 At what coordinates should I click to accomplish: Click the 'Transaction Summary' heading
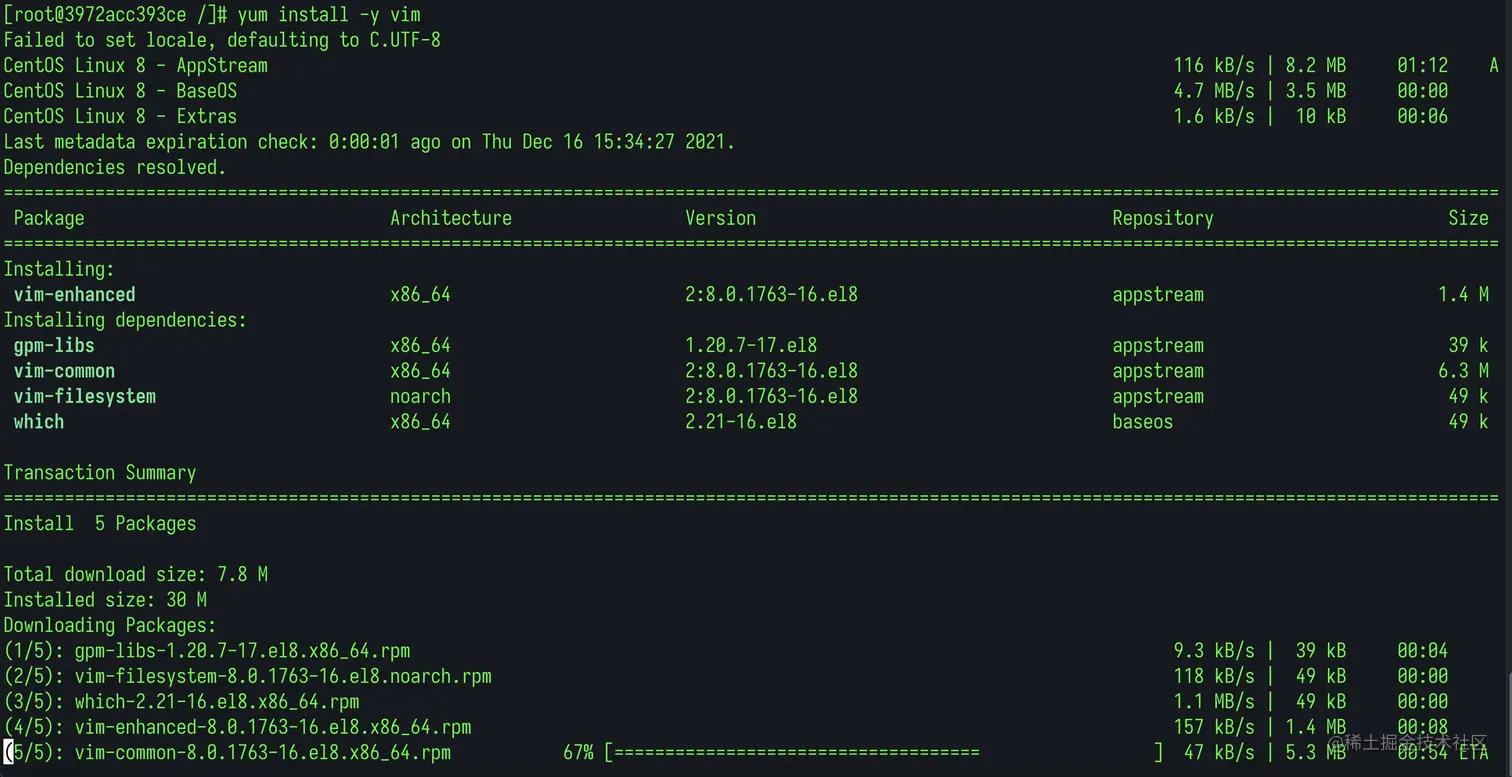tap(100, 473)
